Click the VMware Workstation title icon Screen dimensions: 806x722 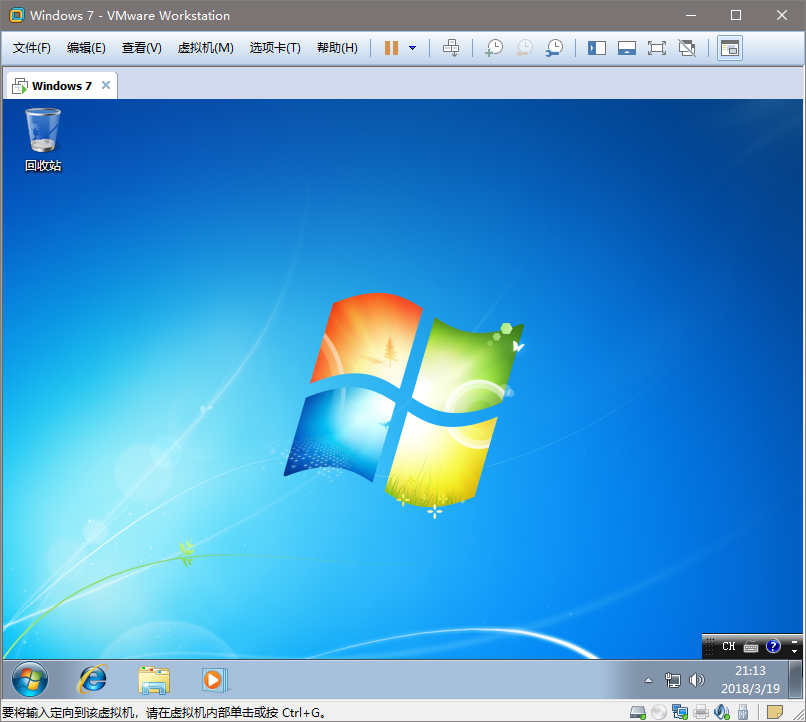click(16, 15)
